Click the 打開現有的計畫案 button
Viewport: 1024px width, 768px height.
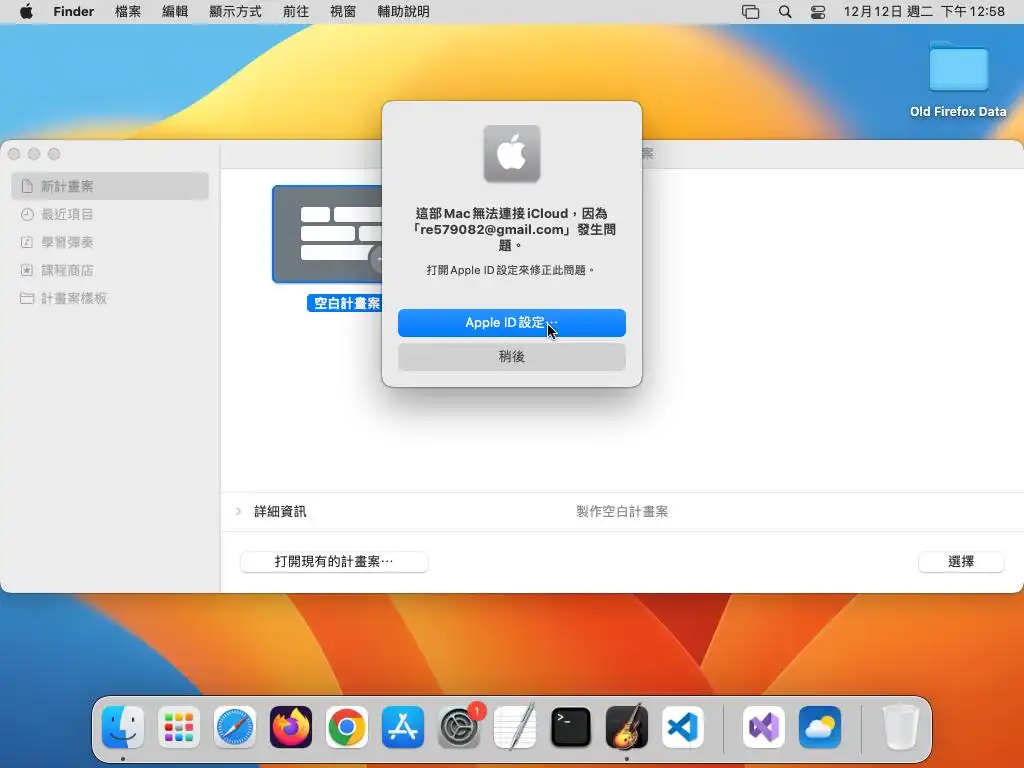tap(334, 562)
